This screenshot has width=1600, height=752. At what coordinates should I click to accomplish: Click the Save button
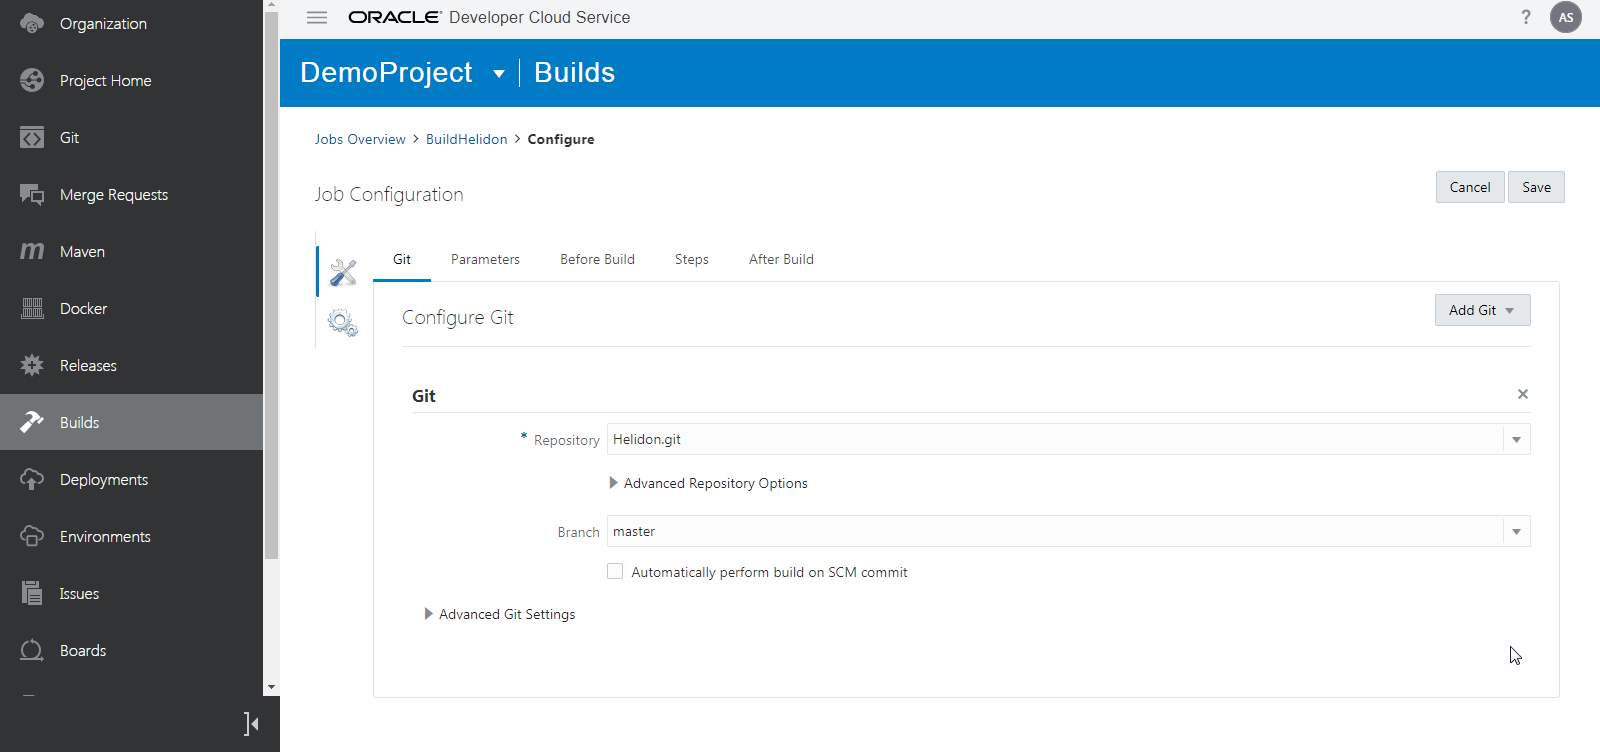(x=1536, y=187)
